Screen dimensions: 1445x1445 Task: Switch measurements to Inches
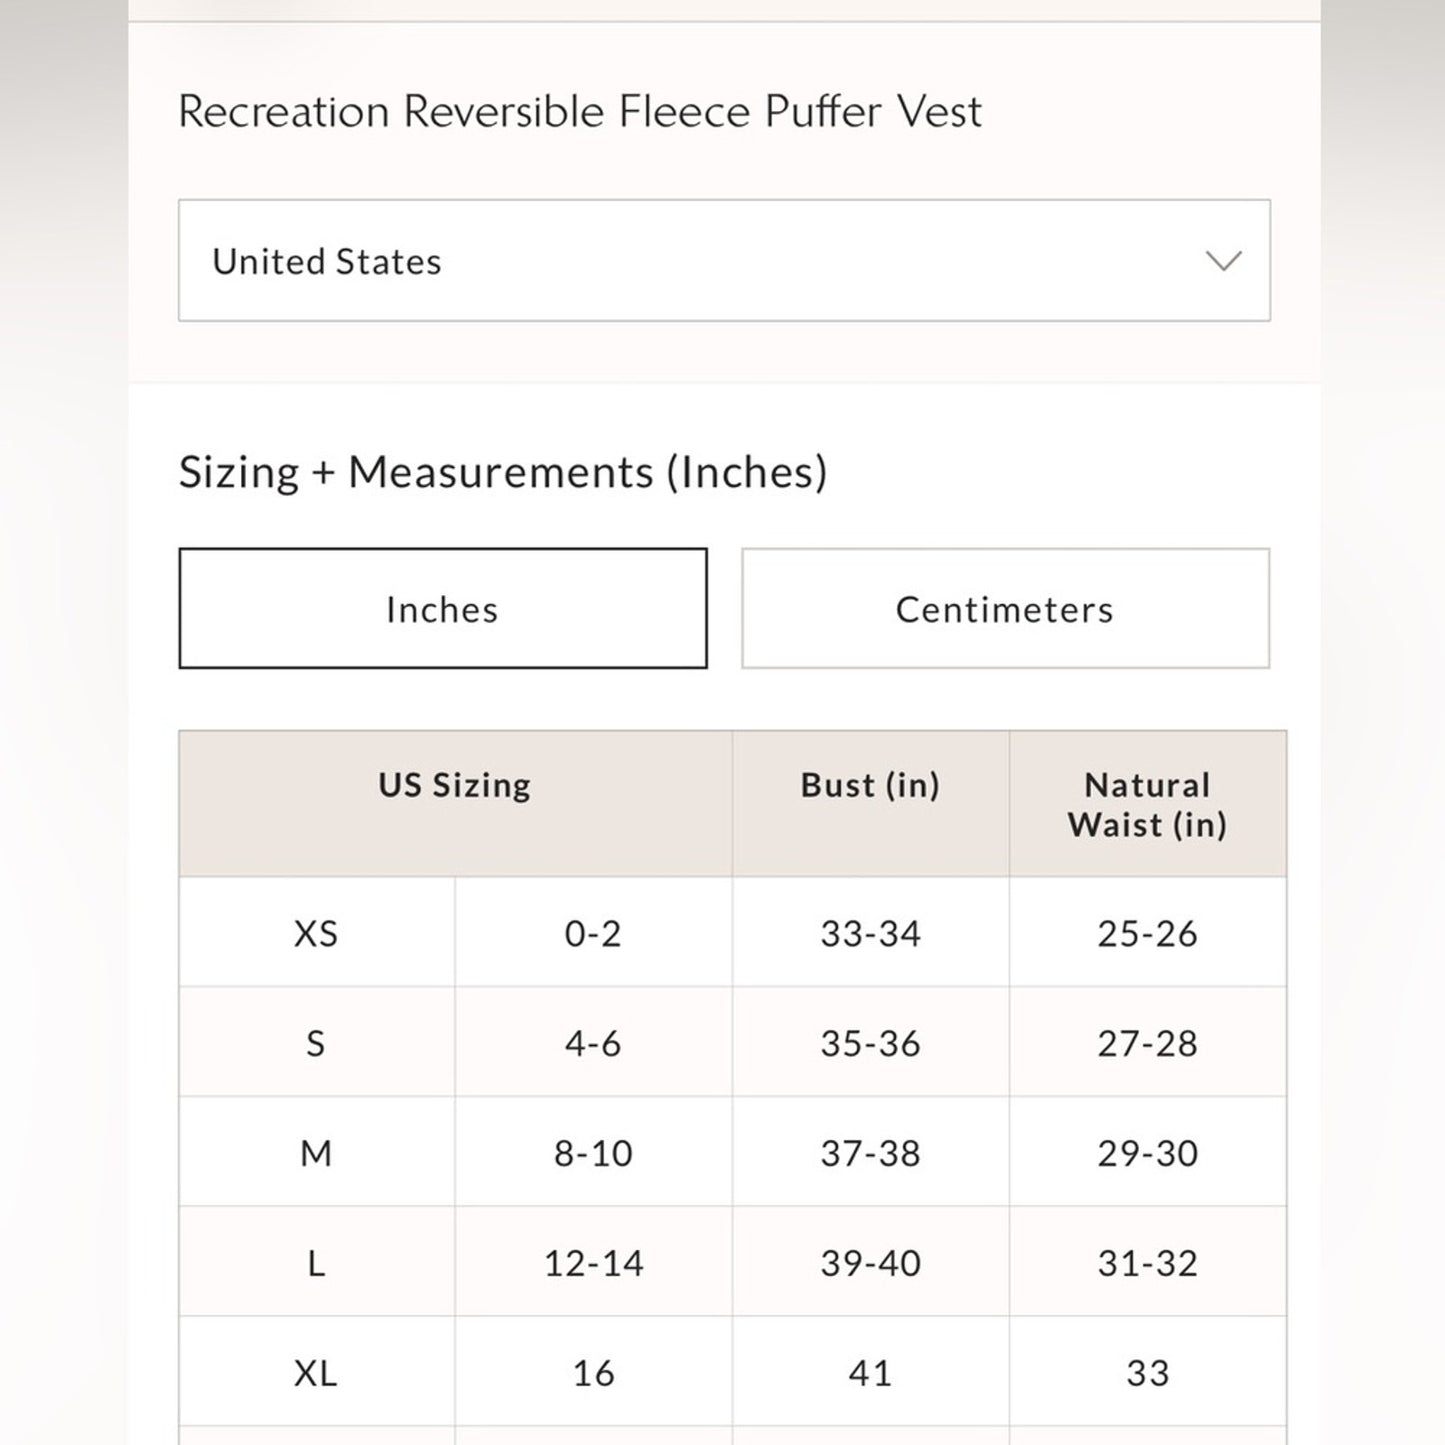tap(443, 609)
